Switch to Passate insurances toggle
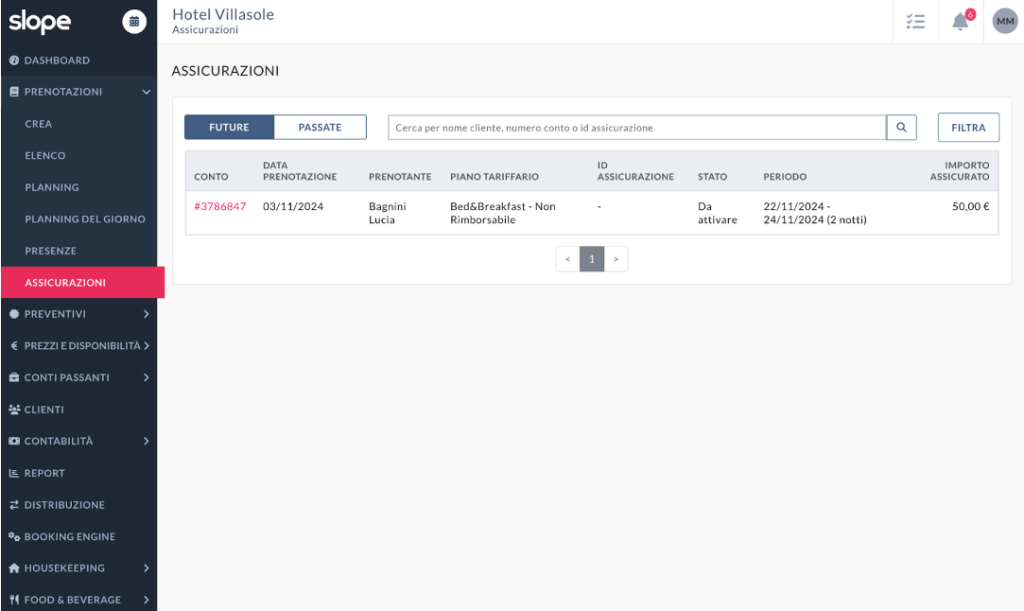1024x611 pixels. click(x=320, y=127)
